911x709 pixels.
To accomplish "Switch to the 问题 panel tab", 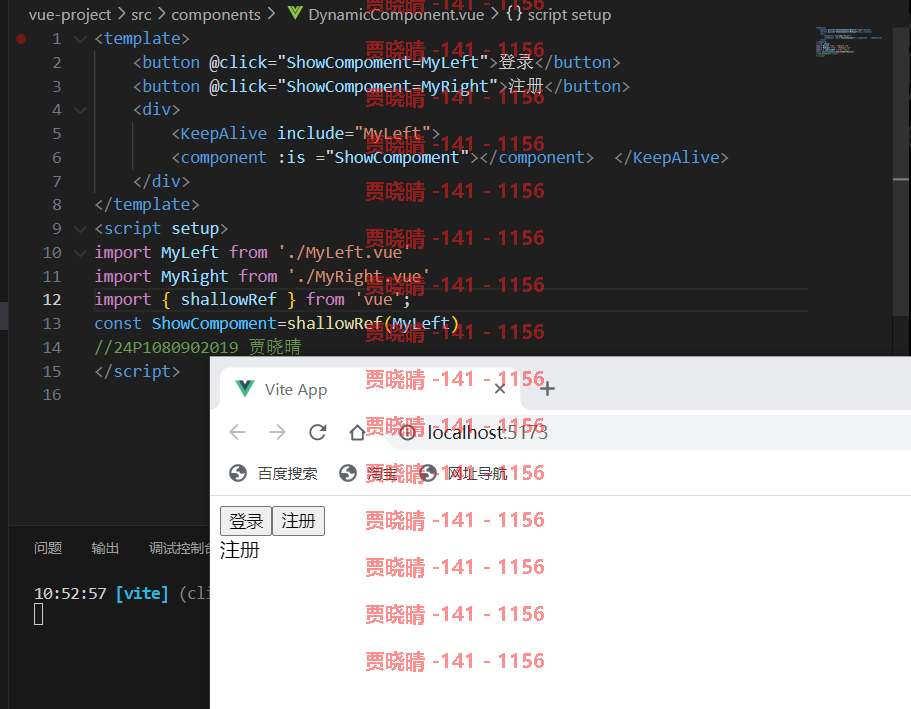I will click(x=48, y=548).
